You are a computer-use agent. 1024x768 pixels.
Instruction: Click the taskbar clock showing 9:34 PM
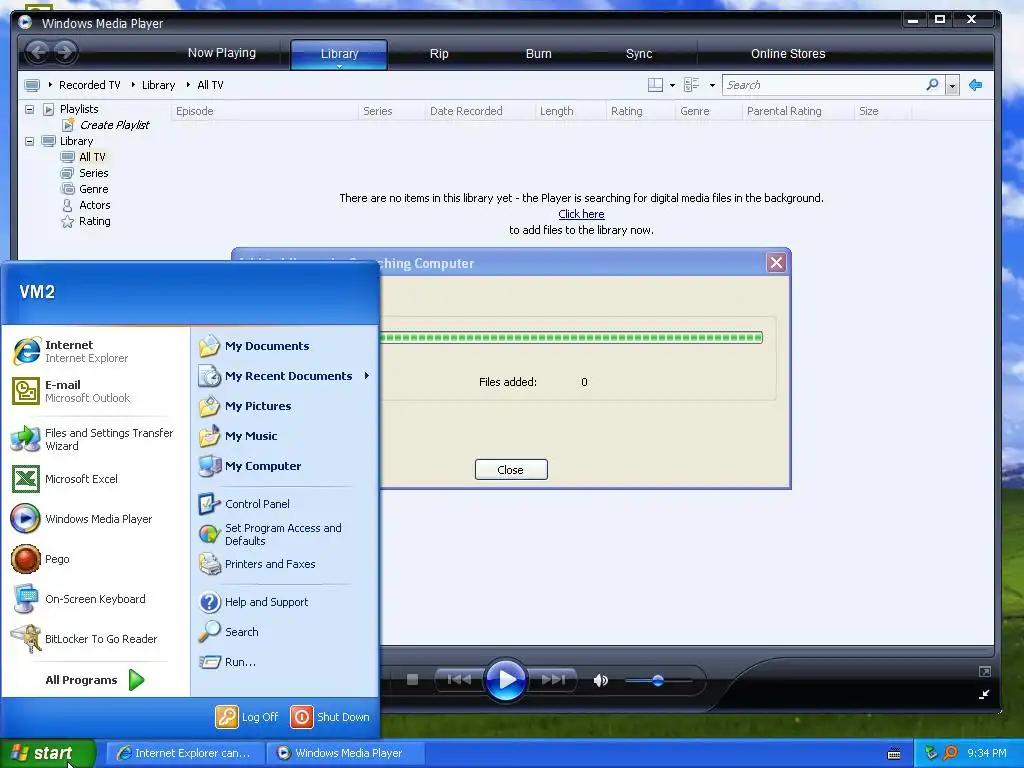(987, 753)
